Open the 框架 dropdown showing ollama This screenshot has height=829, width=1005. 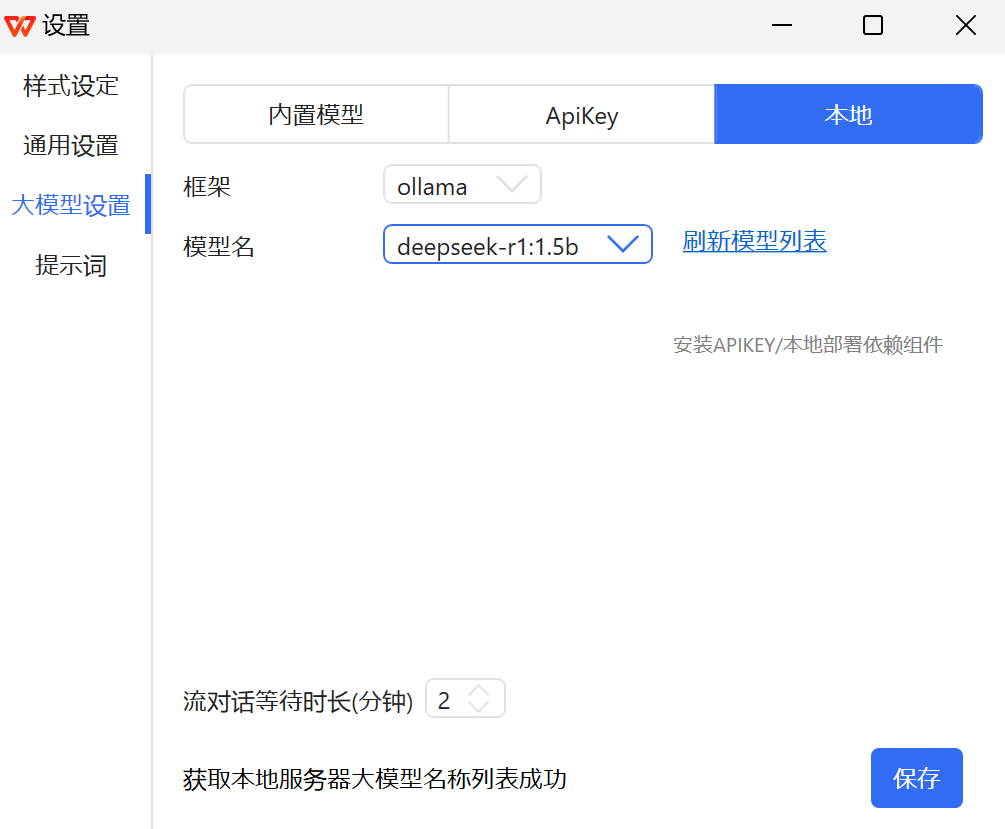click(462, 184)
